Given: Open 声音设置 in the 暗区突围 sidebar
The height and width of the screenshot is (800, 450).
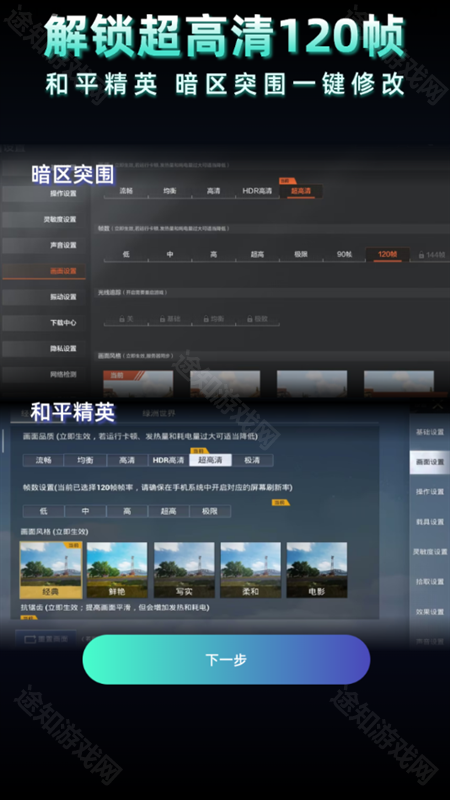Looking at the screenshot, I should pos(44,245).
